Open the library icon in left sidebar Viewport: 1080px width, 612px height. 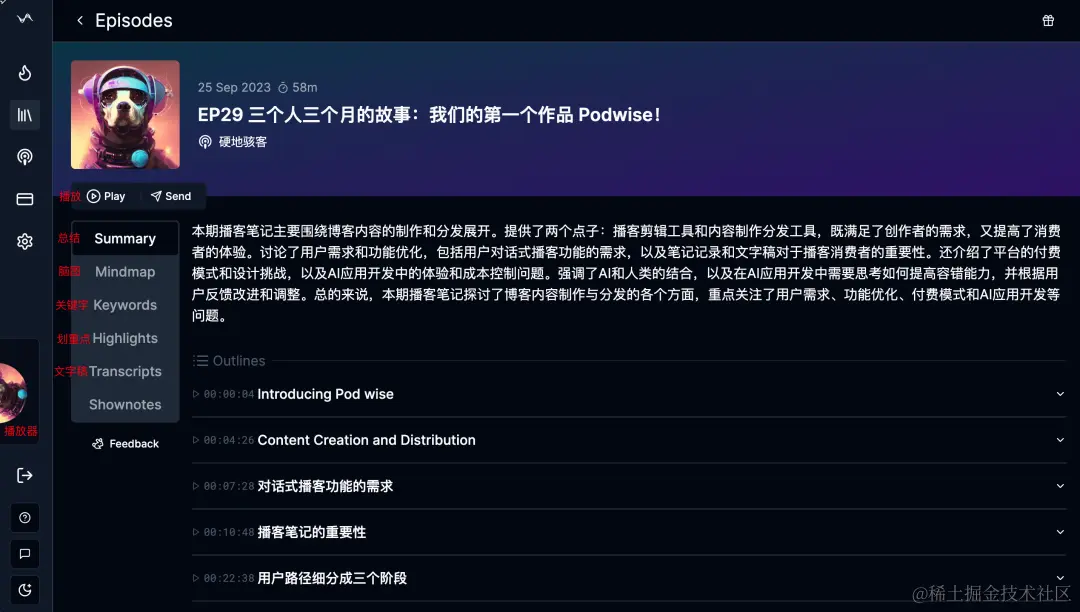(x=24, y=115)
